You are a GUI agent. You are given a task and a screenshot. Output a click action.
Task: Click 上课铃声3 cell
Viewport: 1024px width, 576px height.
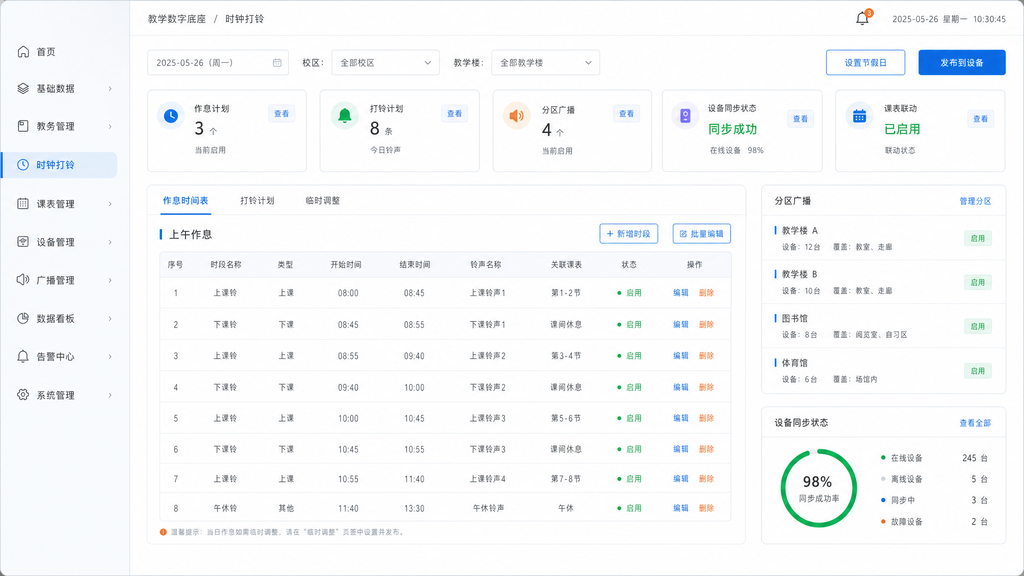point(487,418)
